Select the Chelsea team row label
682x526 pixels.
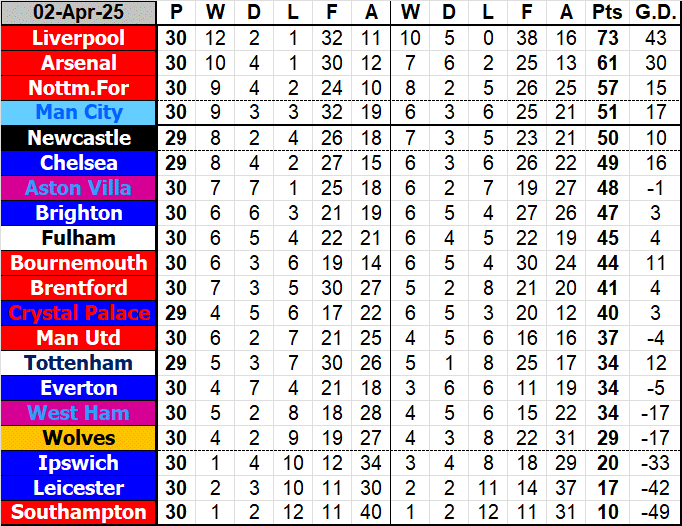(x=79, y=163)
